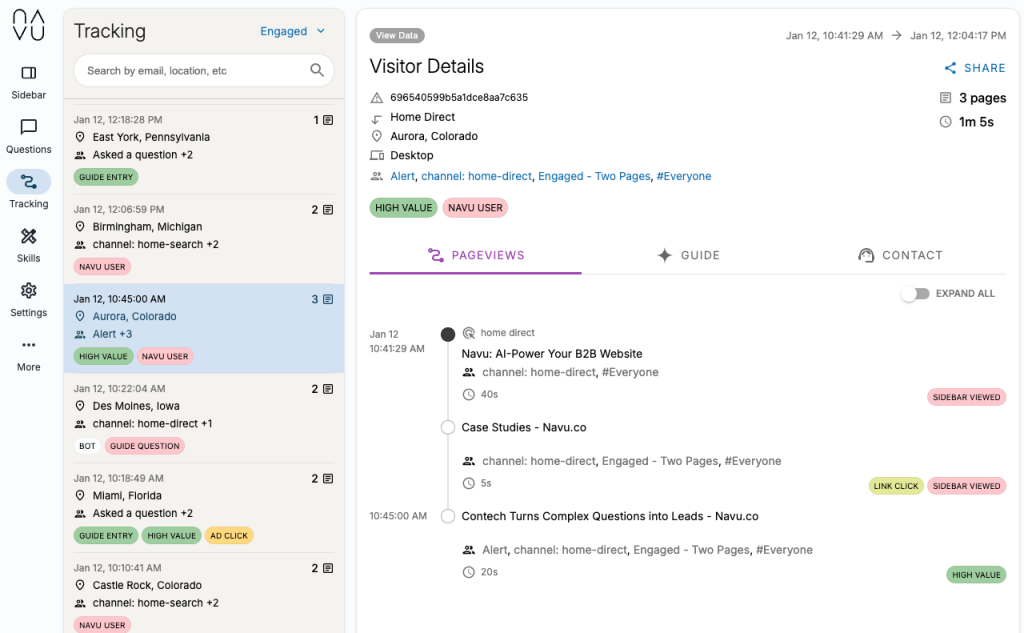Select the Miami, Florida visitor entry

coord(204,507)
